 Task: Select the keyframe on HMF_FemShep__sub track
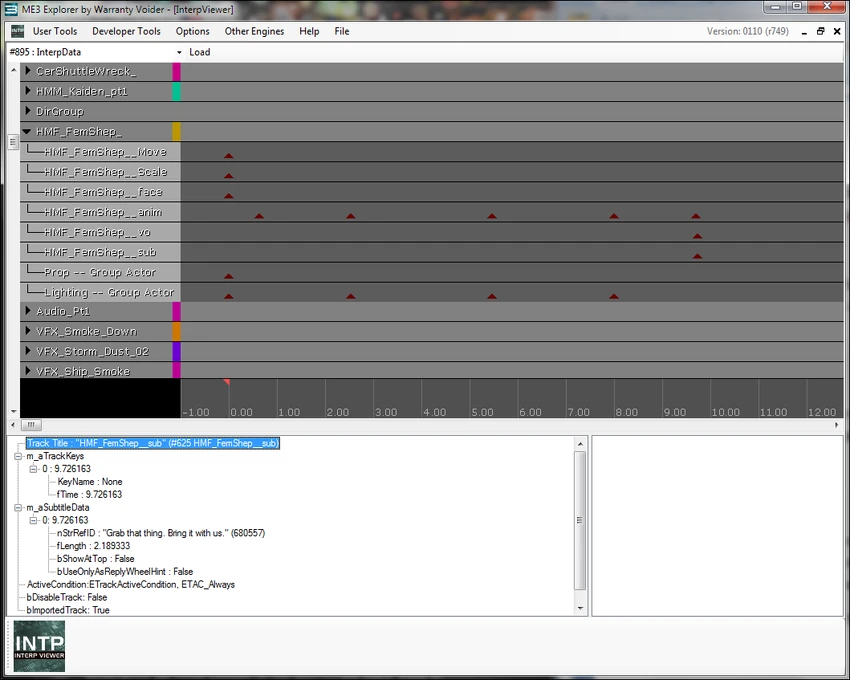click(697, 256)
